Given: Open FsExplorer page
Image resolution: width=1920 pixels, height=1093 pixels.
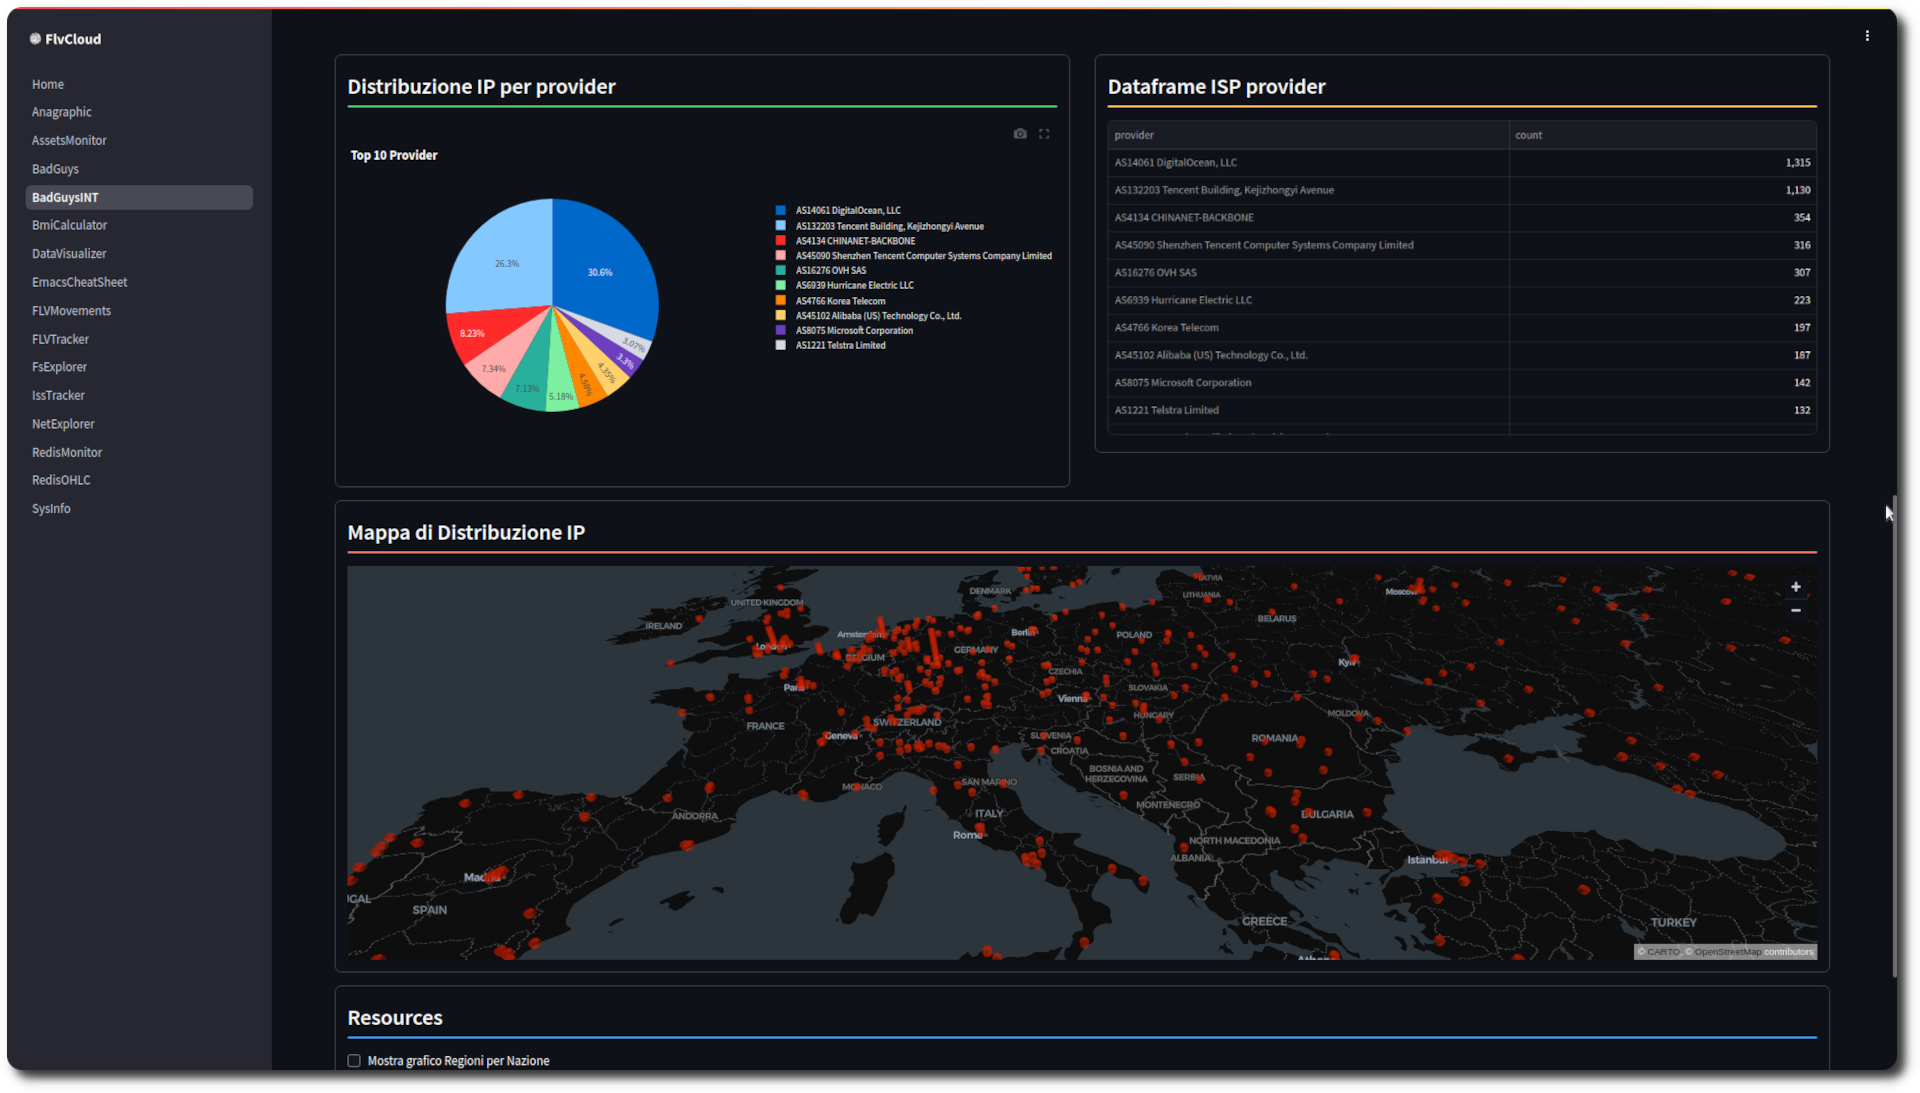Looking at the screenshot, I should pos(139,367).
